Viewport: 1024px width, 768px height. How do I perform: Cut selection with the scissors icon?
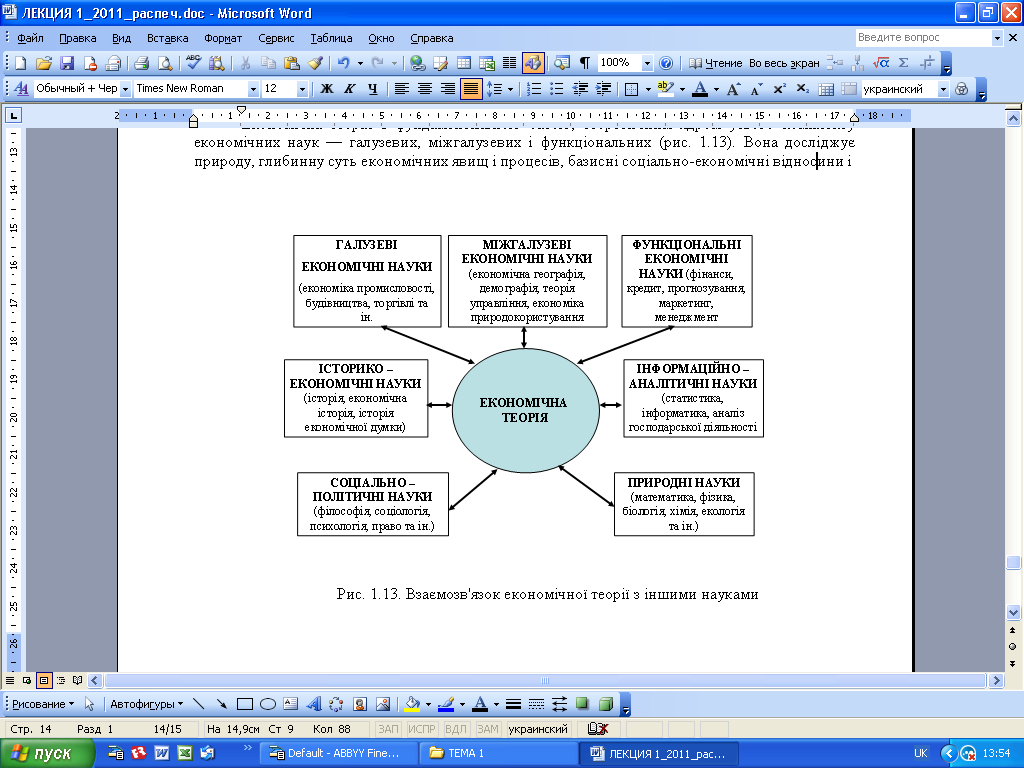pos(246,63)
